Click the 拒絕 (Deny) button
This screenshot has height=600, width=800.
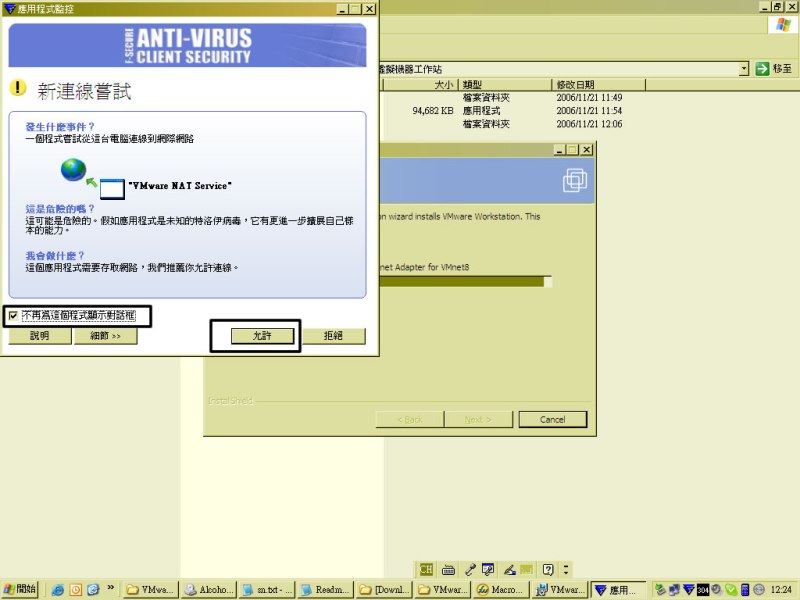pyautogui.click(x=334, y=336)
